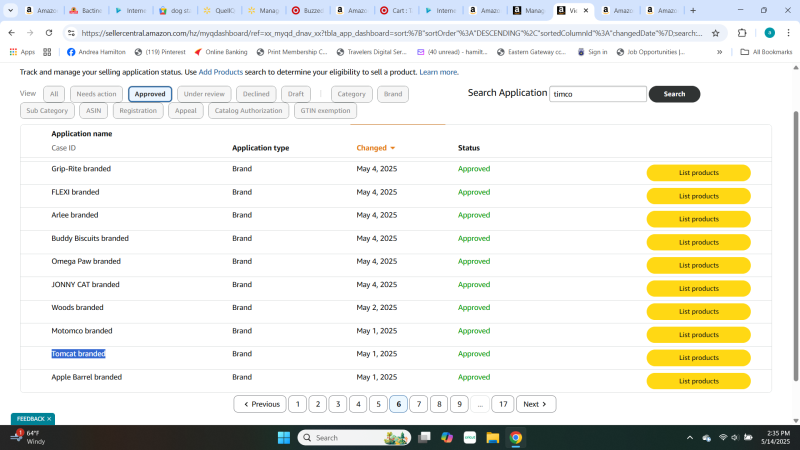Click the browser back arrow
The image size is (800, 450).
(x=12, y=32)
